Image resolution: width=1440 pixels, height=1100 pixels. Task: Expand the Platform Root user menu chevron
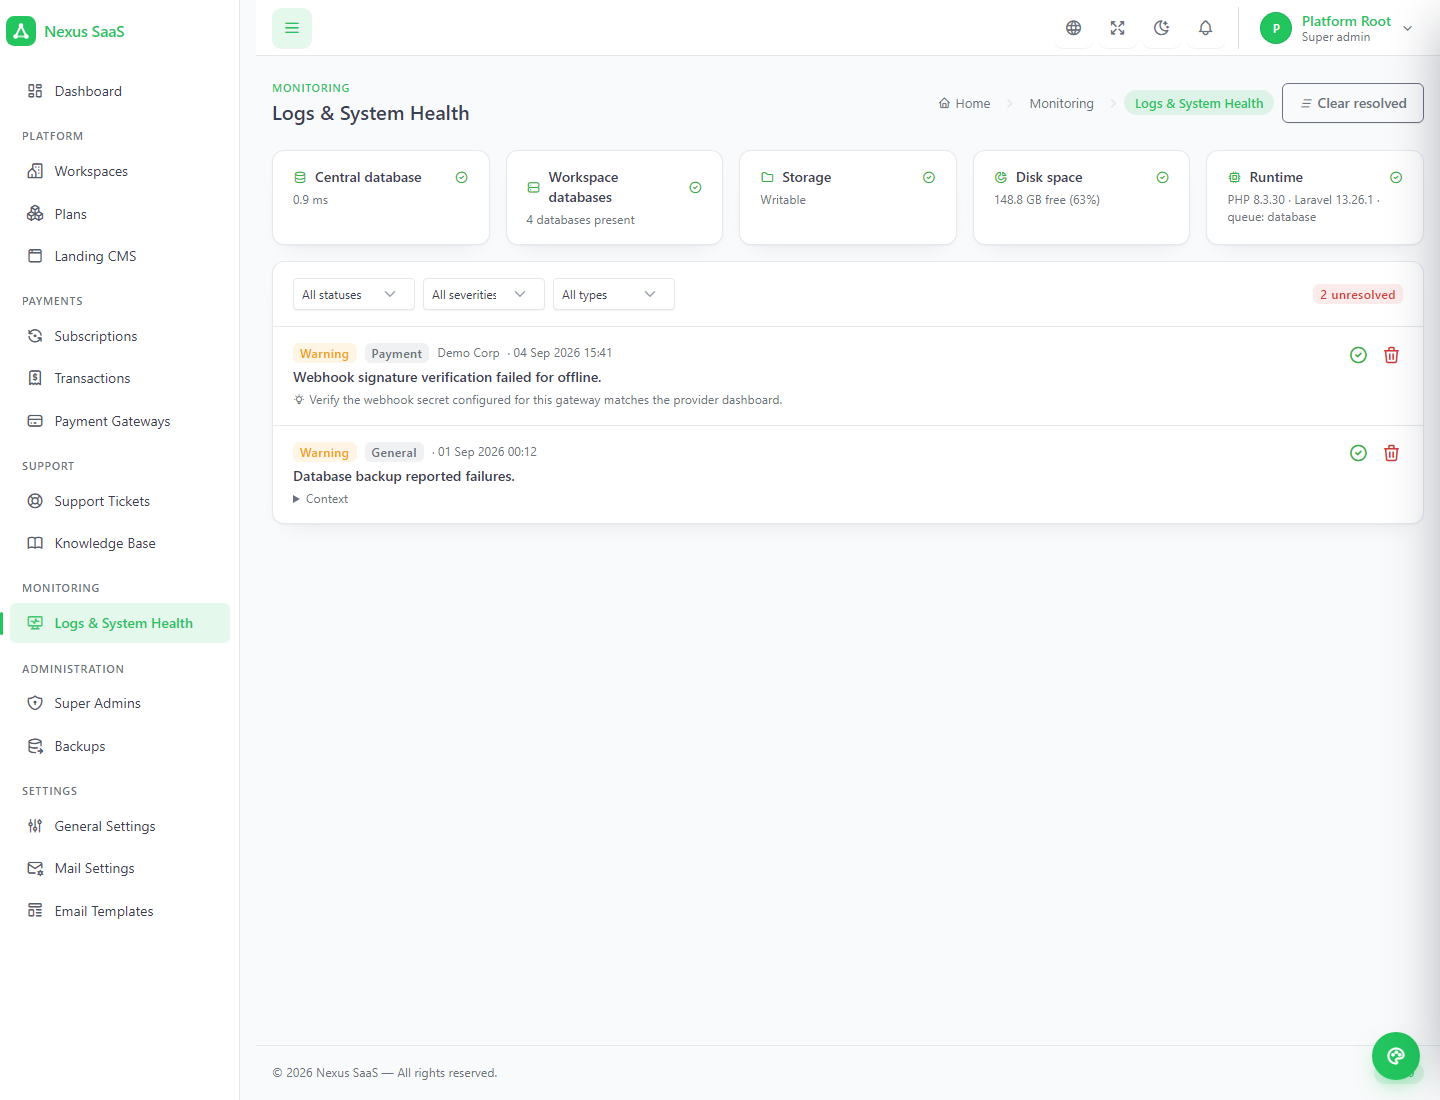coord(1407,28)
